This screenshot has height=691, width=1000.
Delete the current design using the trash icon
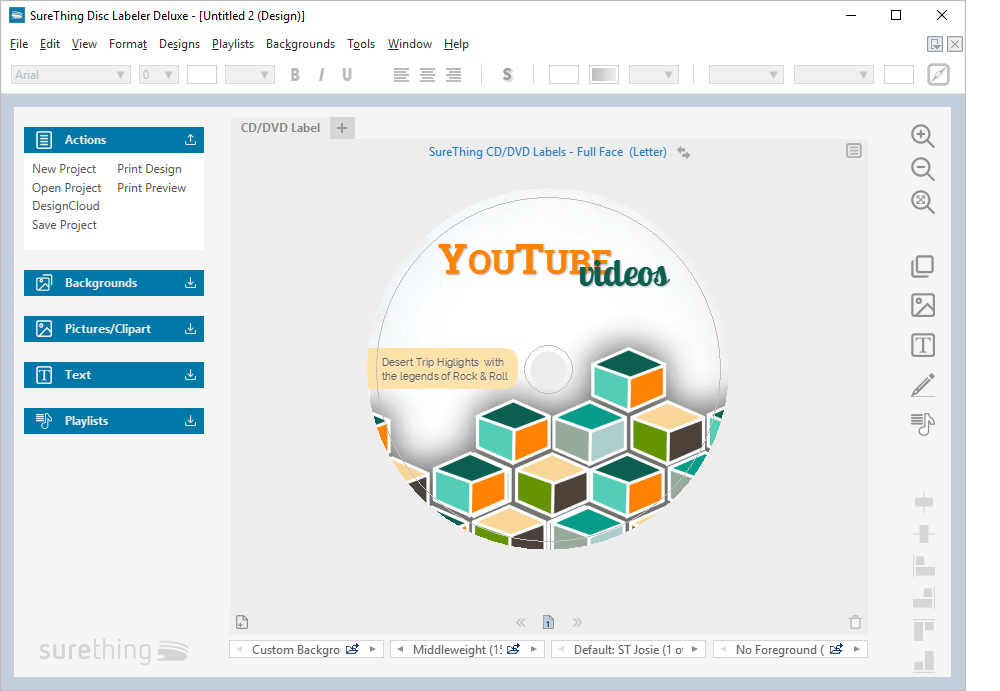coord(855,621)
